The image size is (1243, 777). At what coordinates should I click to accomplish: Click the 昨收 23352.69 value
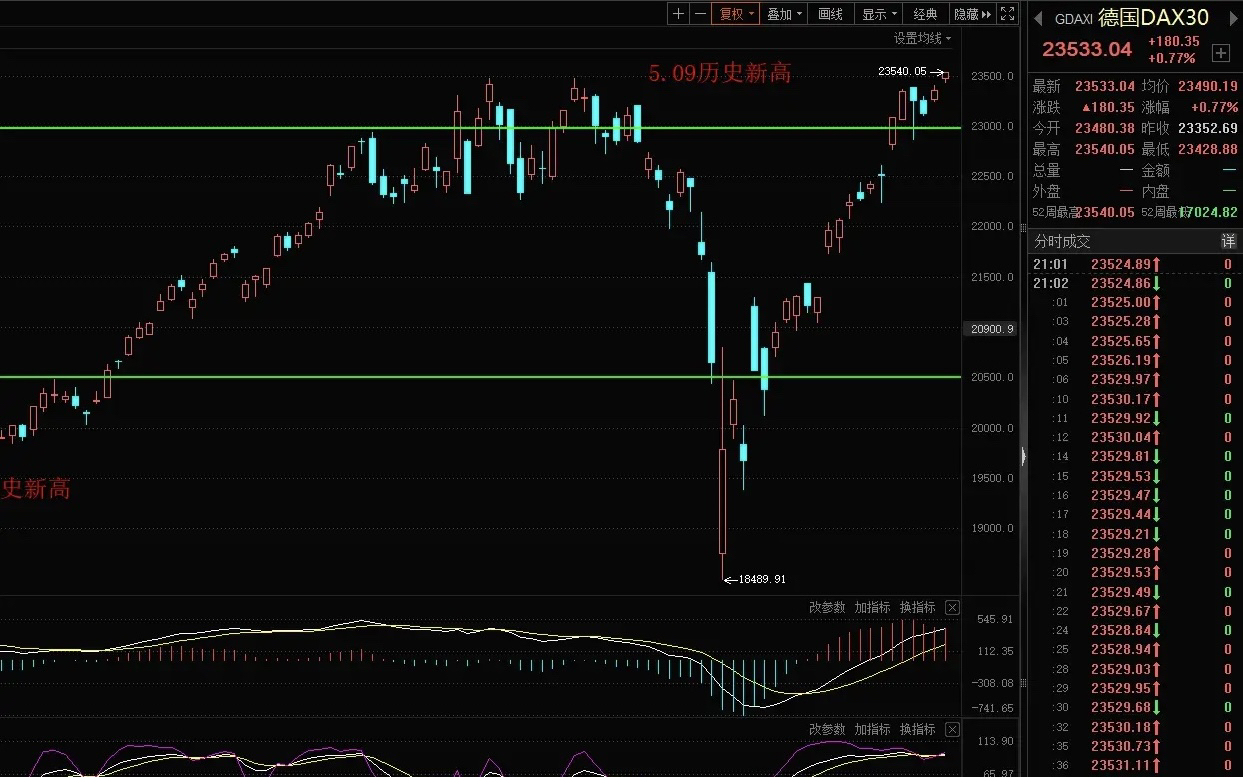click(1207, 128)
